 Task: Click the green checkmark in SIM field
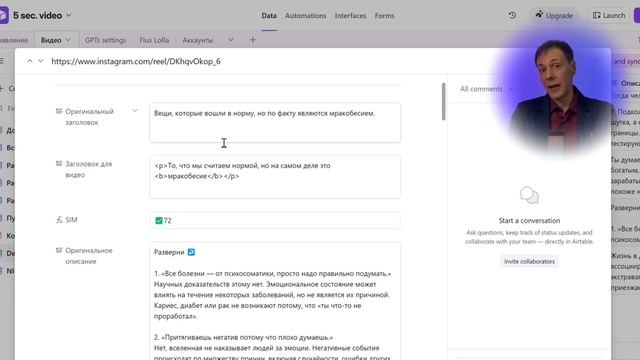point(159,220)
